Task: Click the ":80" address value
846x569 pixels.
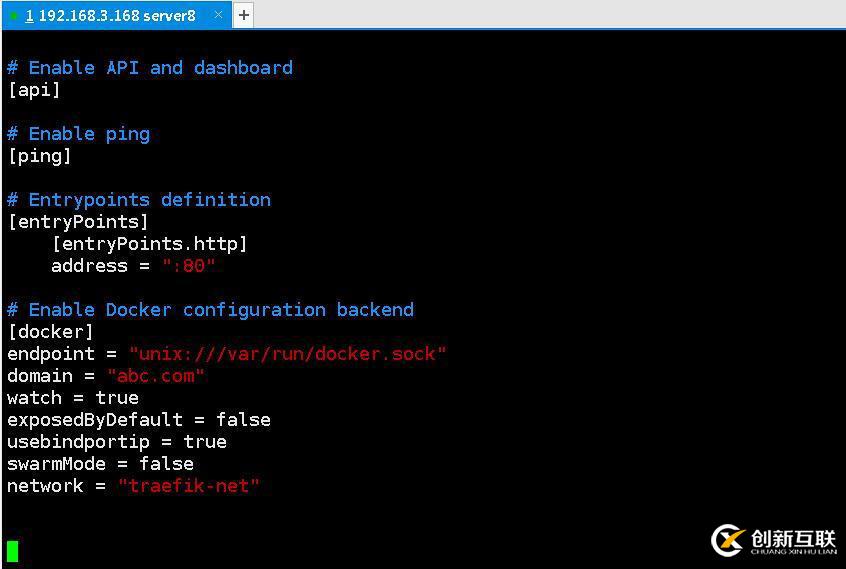Action: tap(188, 266)
